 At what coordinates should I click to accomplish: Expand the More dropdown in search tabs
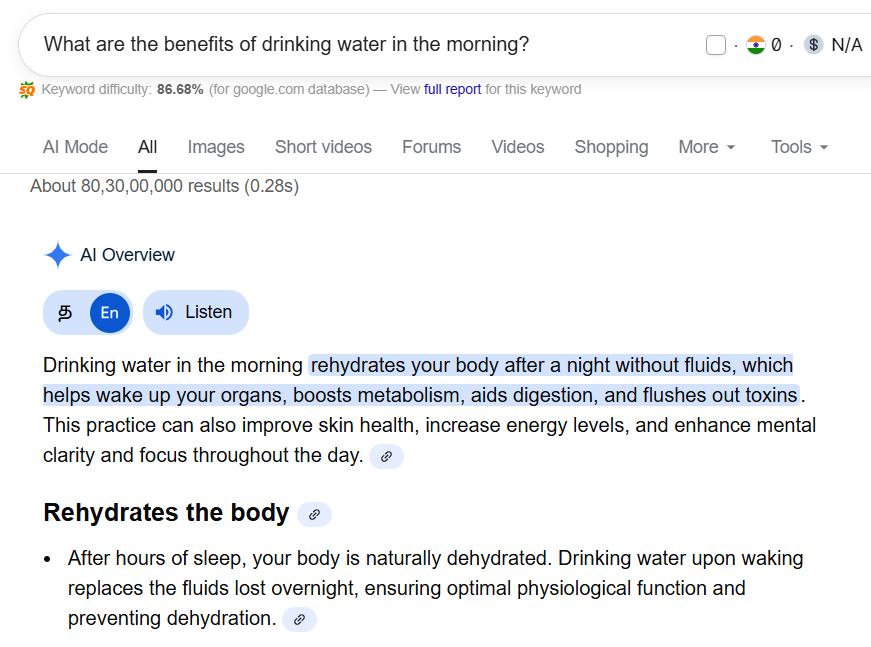pos(707,147)
